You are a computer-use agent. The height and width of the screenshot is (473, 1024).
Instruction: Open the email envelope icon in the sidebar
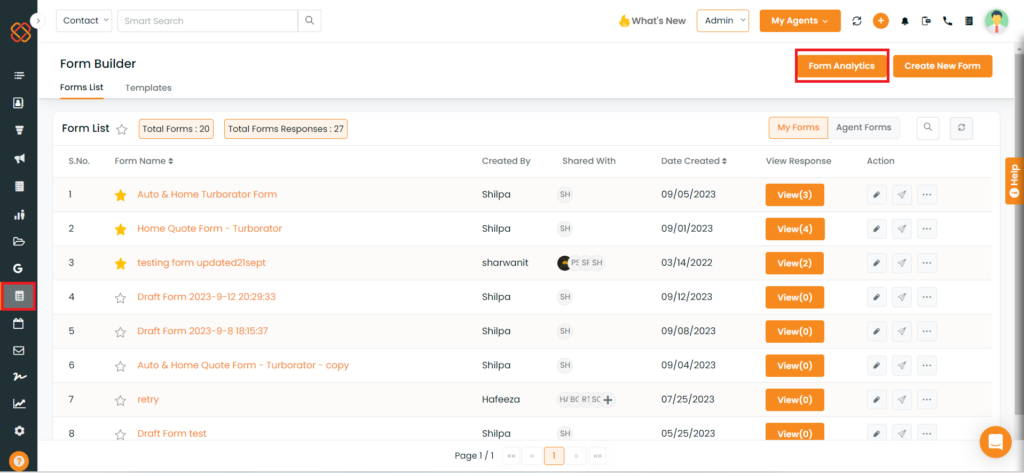point(19,350)
